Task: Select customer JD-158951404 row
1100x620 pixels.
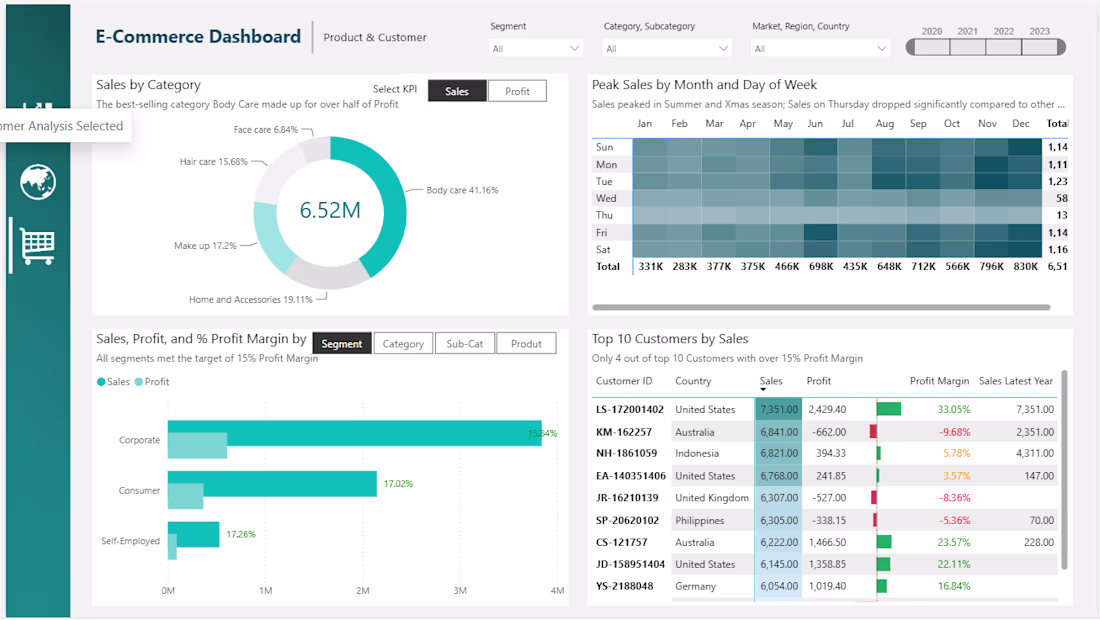Action: tap(825, 564)
